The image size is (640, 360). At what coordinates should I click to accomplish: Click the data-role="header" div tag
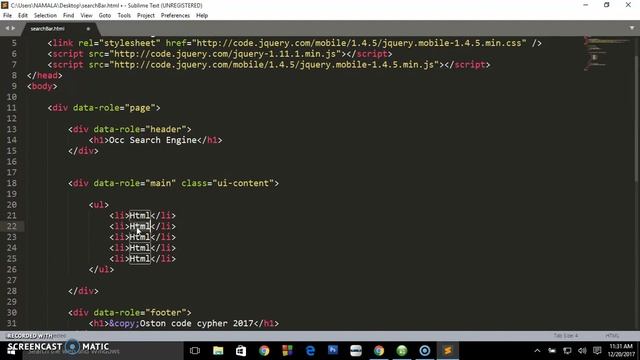130,129
